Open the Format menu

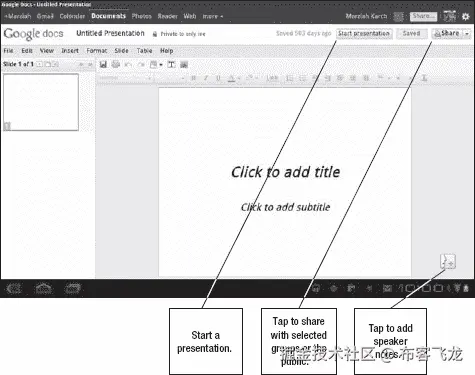pos(97,51)
